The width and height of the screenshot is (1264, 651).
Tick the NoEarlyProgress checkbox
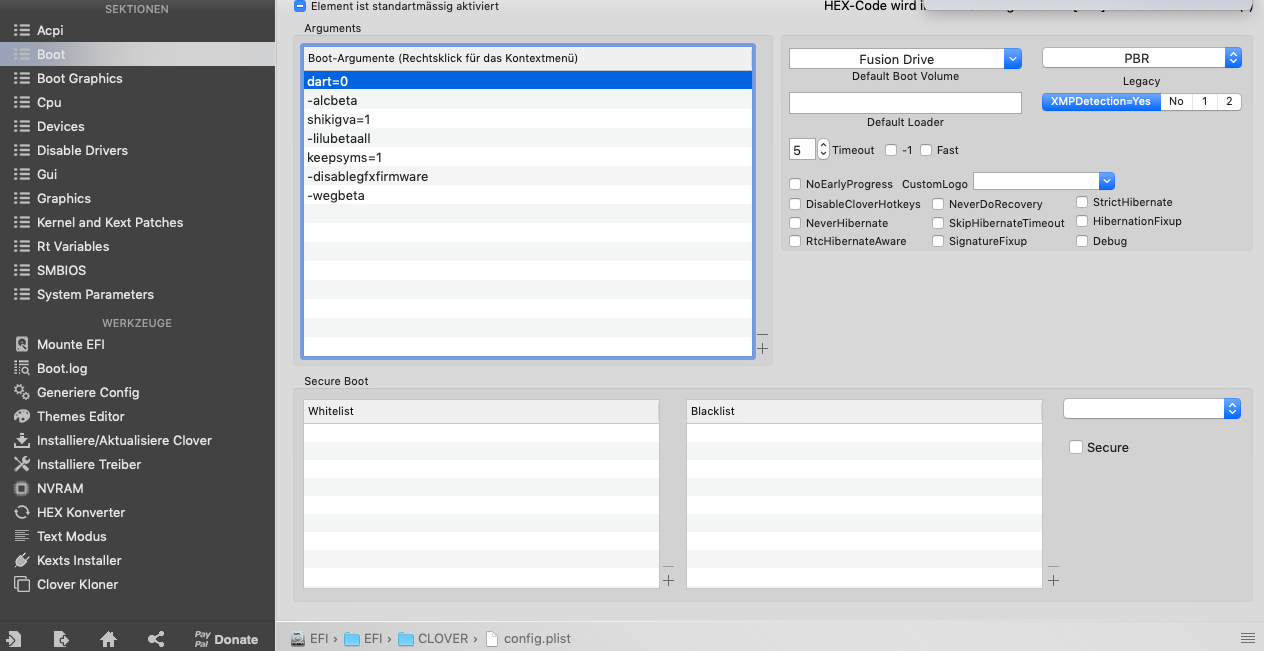click(x=795, y=184)
